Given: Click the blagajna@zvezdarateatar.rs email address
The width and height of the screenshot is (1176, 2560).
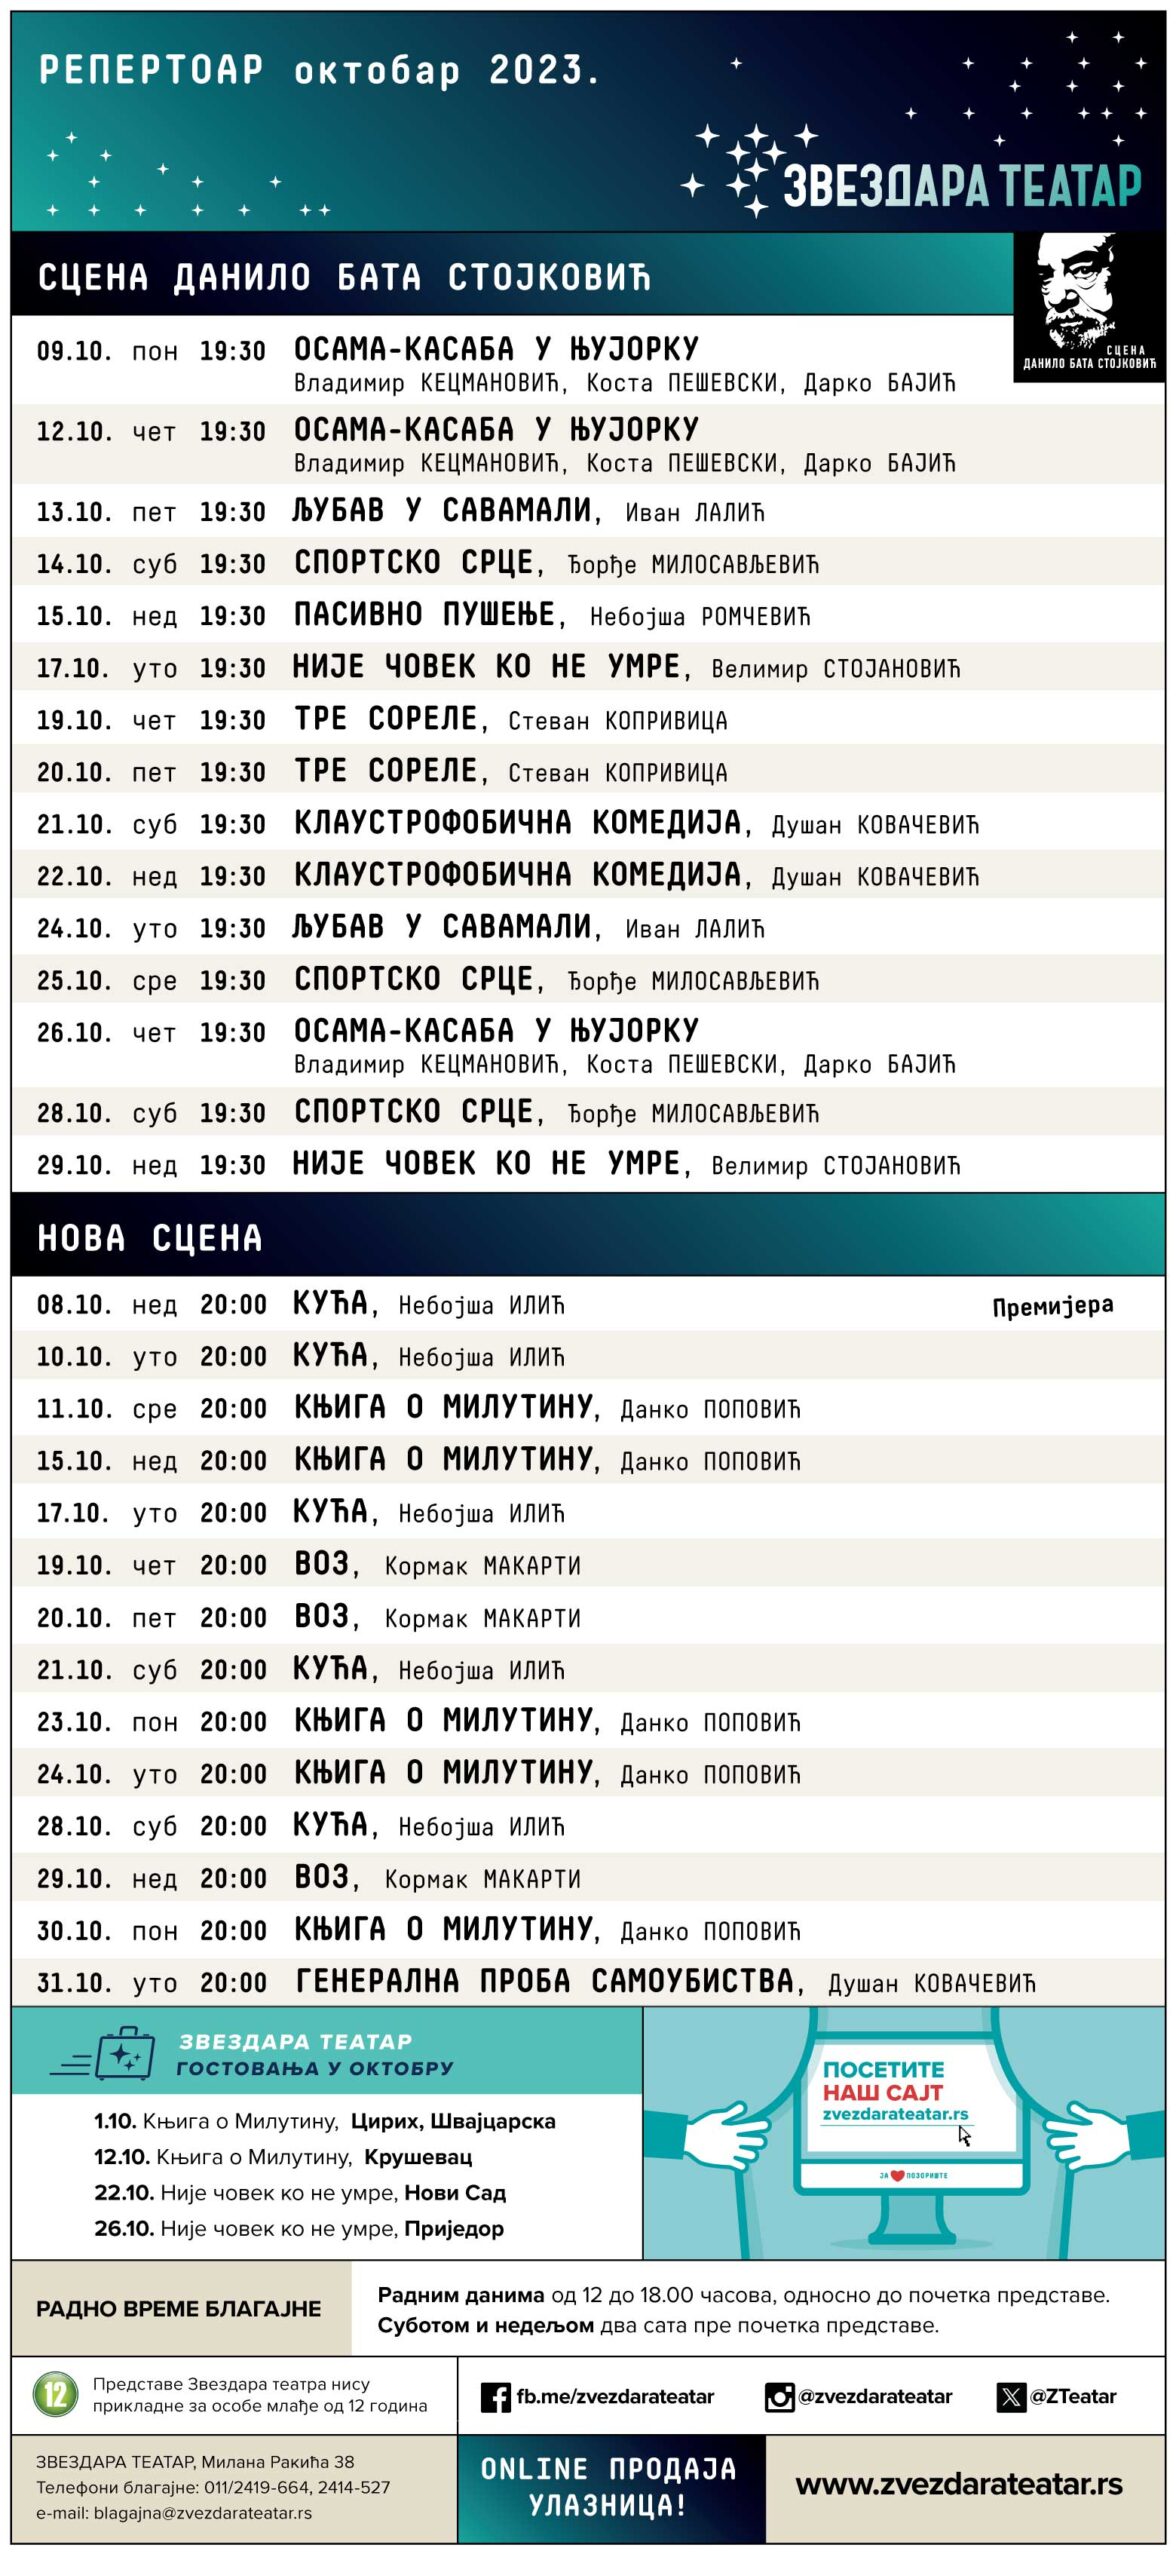Looking at the screenshot, I should (202, 2513).
